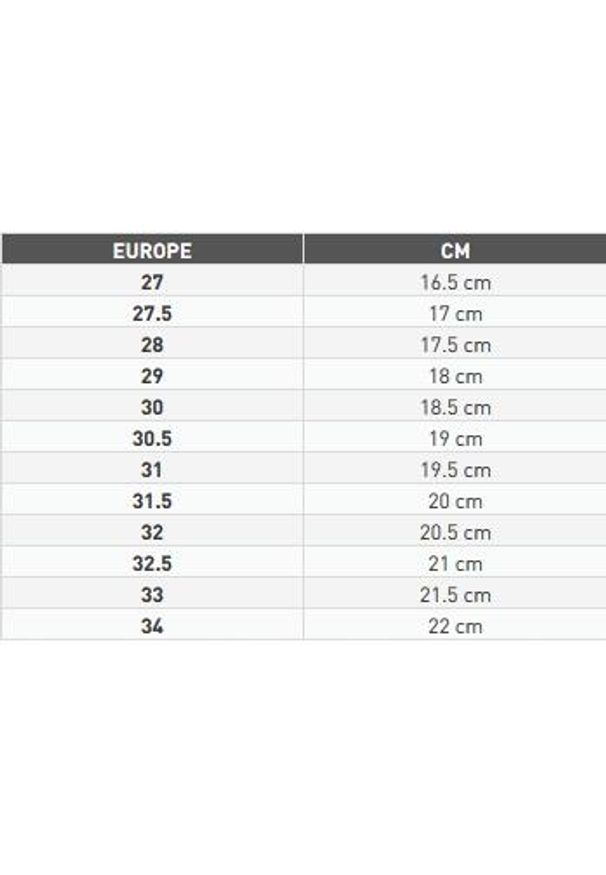Select Europe size 30 cell
The image size is (606, 875).
click(x=152, y=407)
